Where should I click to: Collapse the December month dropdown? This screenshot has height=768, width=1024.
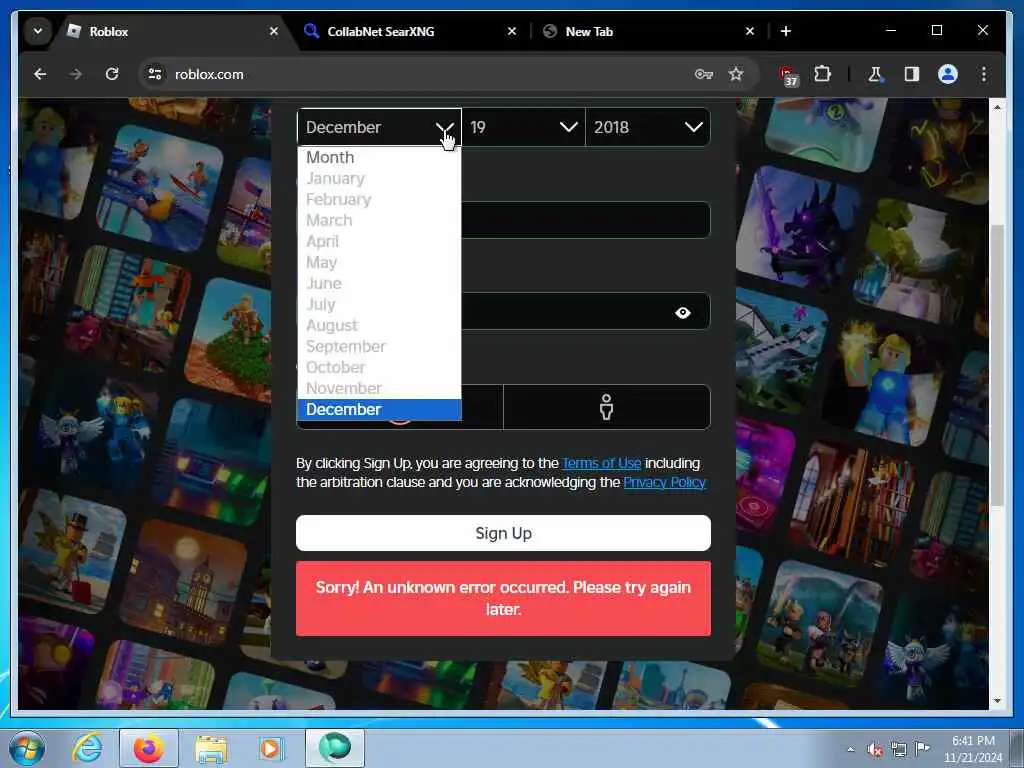click(379, 127)
